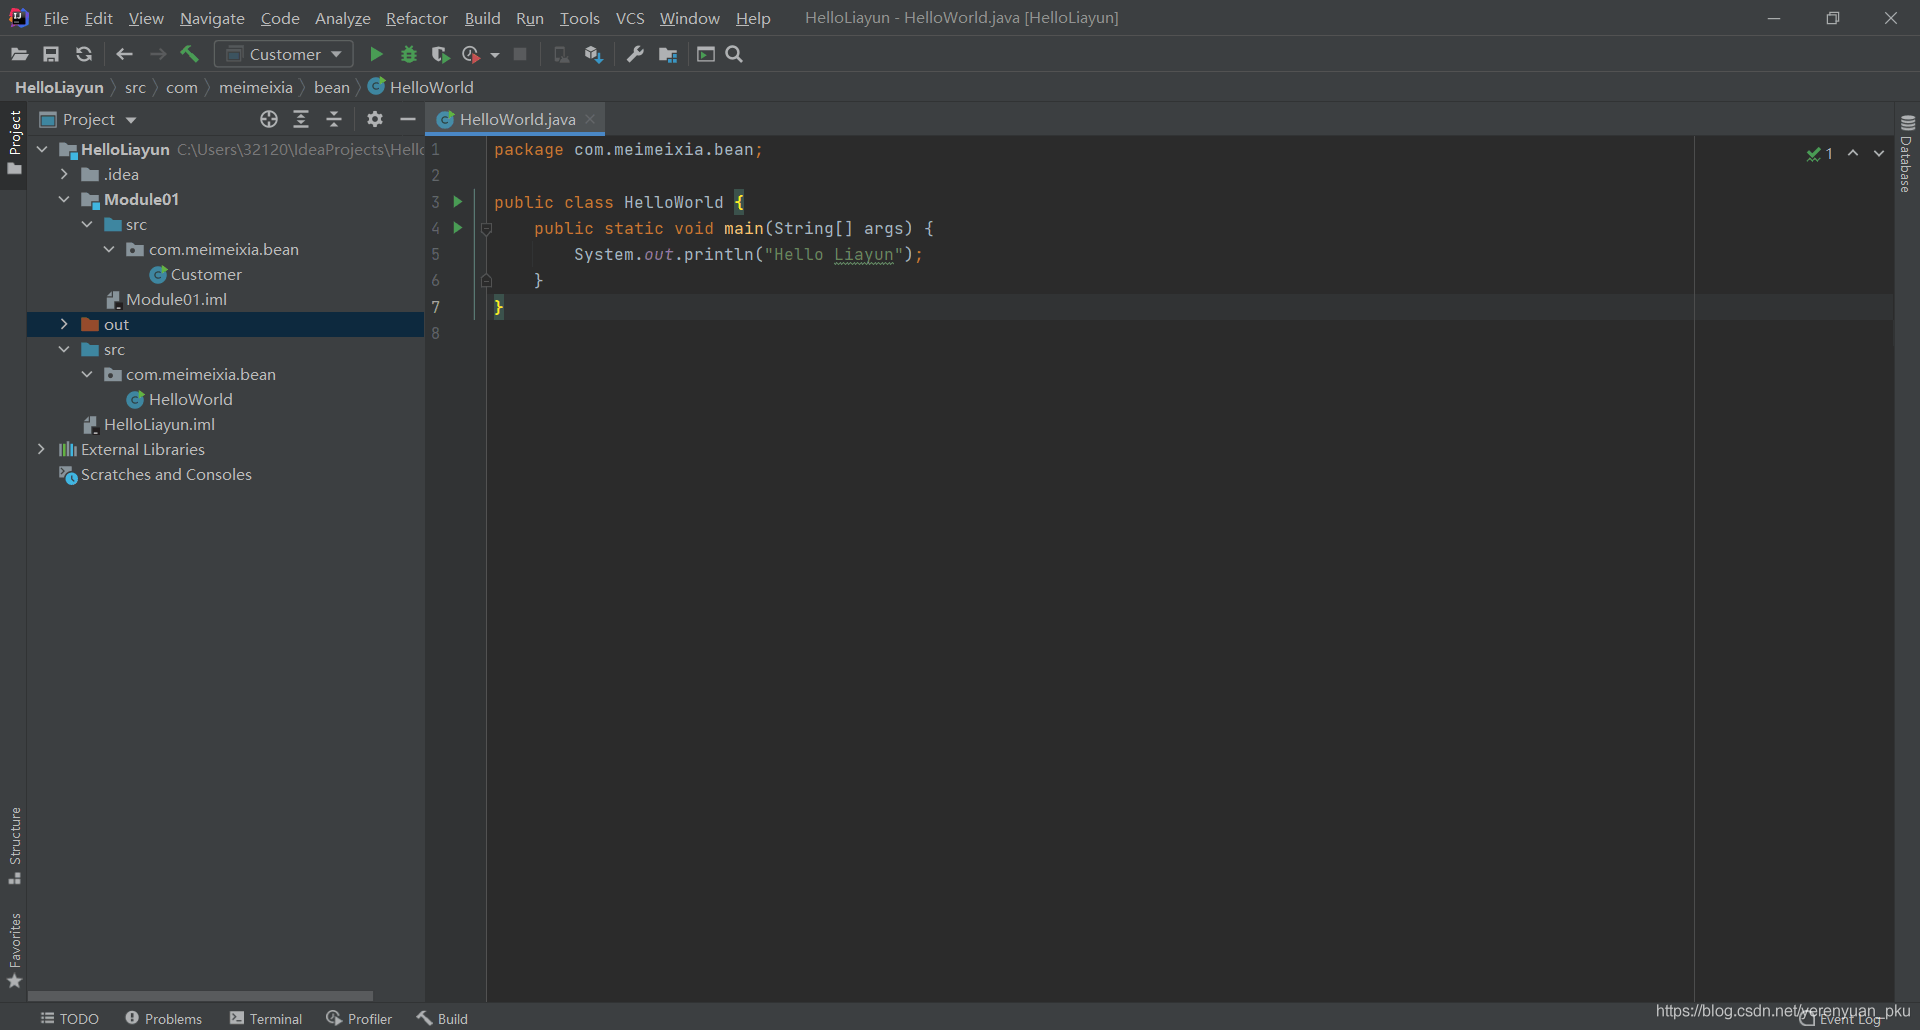1920x1030 pixels.
Task: Collapse all nodes in Project panel
Action: (x=334, y=119)
